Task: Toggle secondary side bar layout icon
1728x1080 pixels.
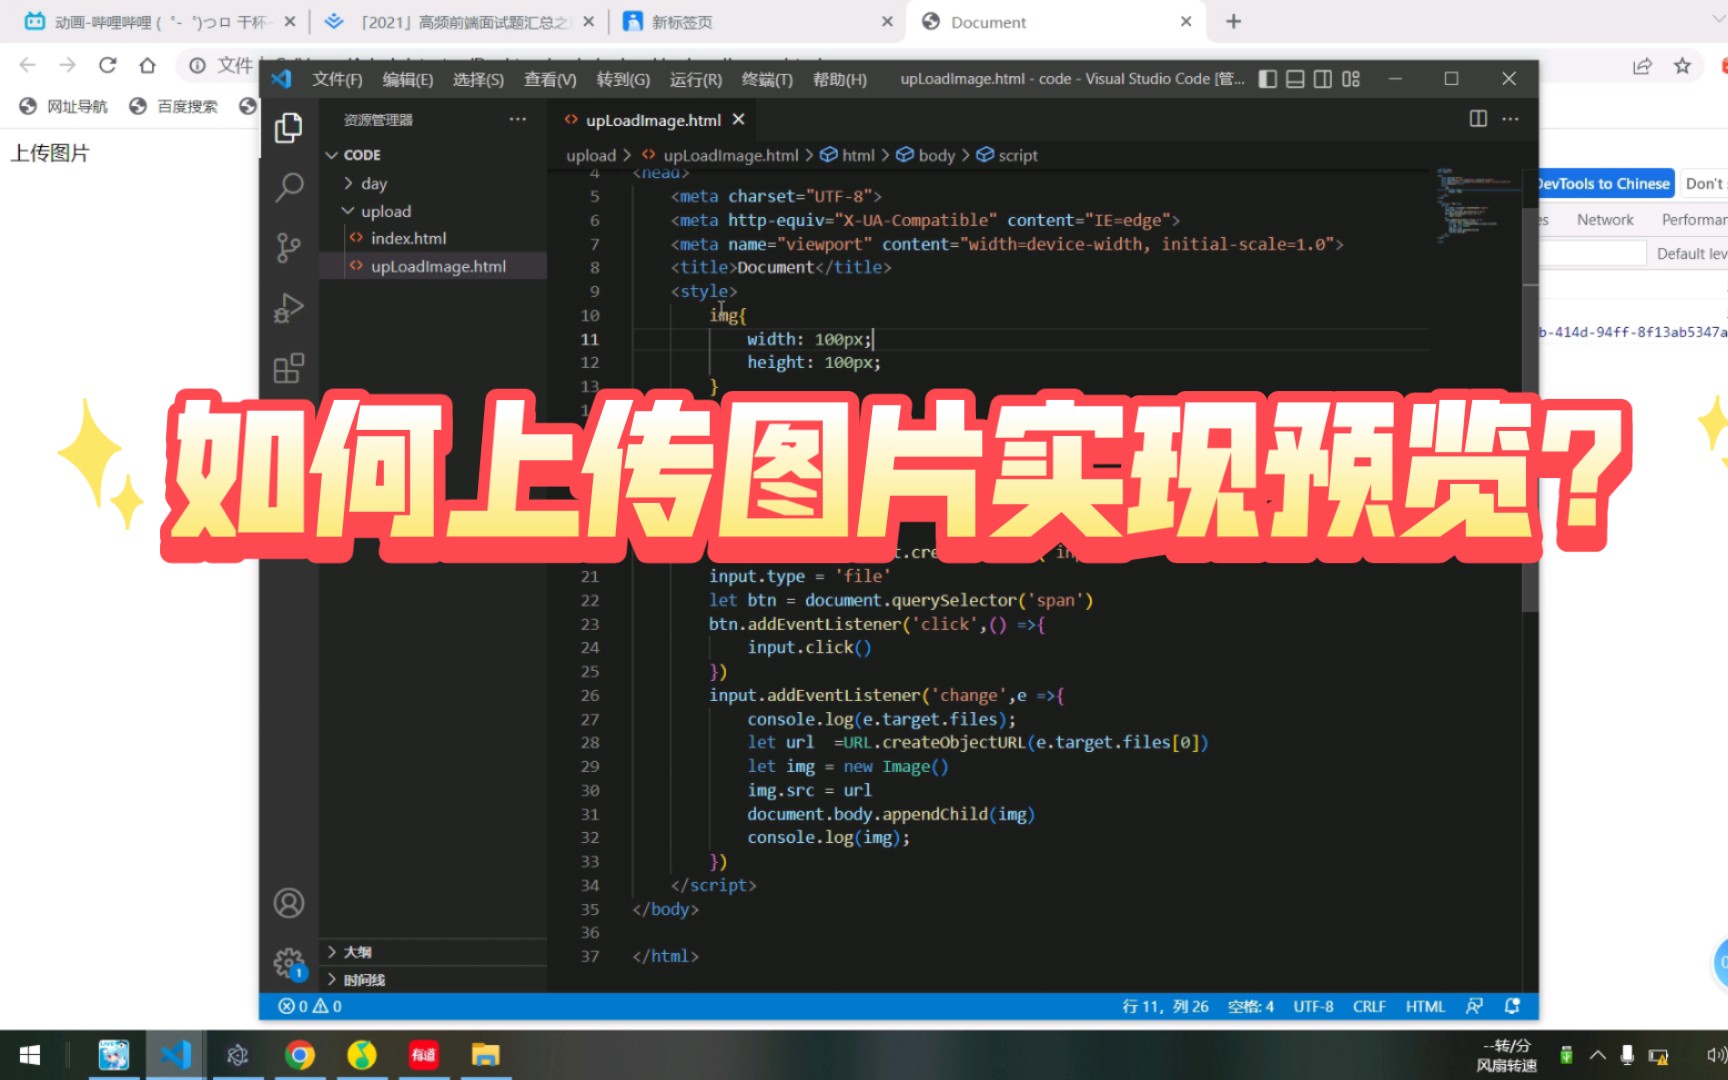Action: (1323, 79)
